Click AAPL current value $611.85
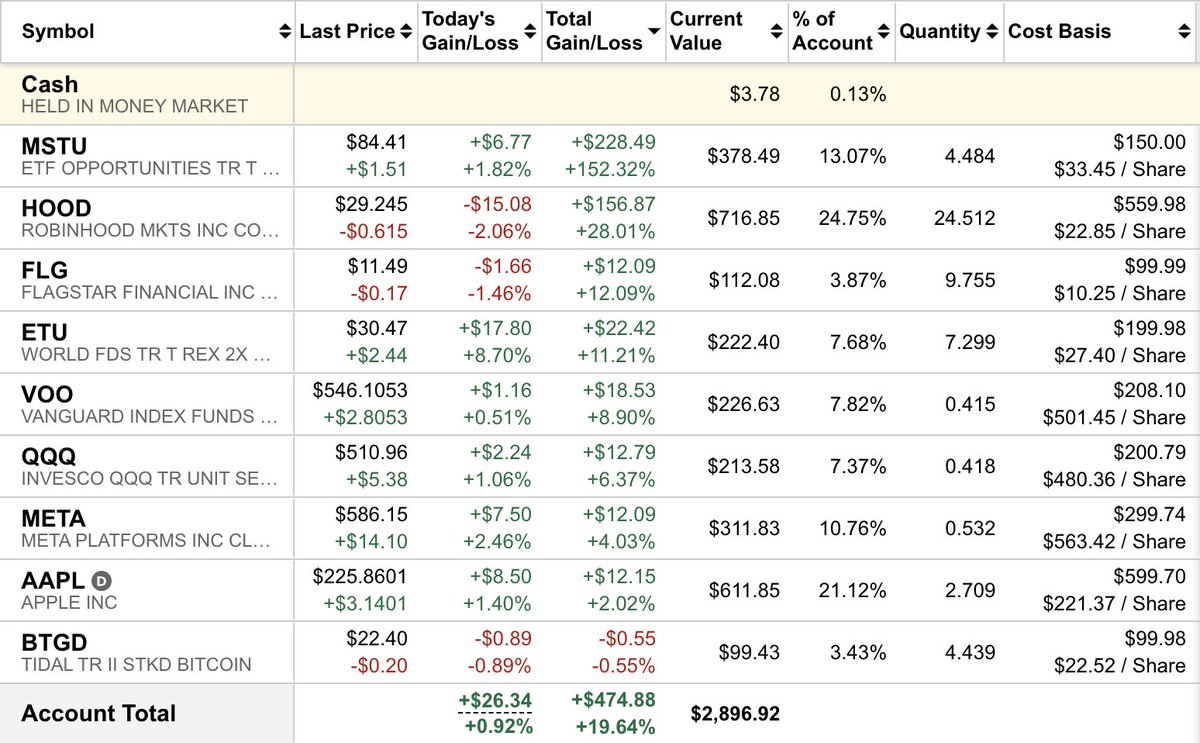Viewport: 1200px width, 743px height. [x=744, y=590]
